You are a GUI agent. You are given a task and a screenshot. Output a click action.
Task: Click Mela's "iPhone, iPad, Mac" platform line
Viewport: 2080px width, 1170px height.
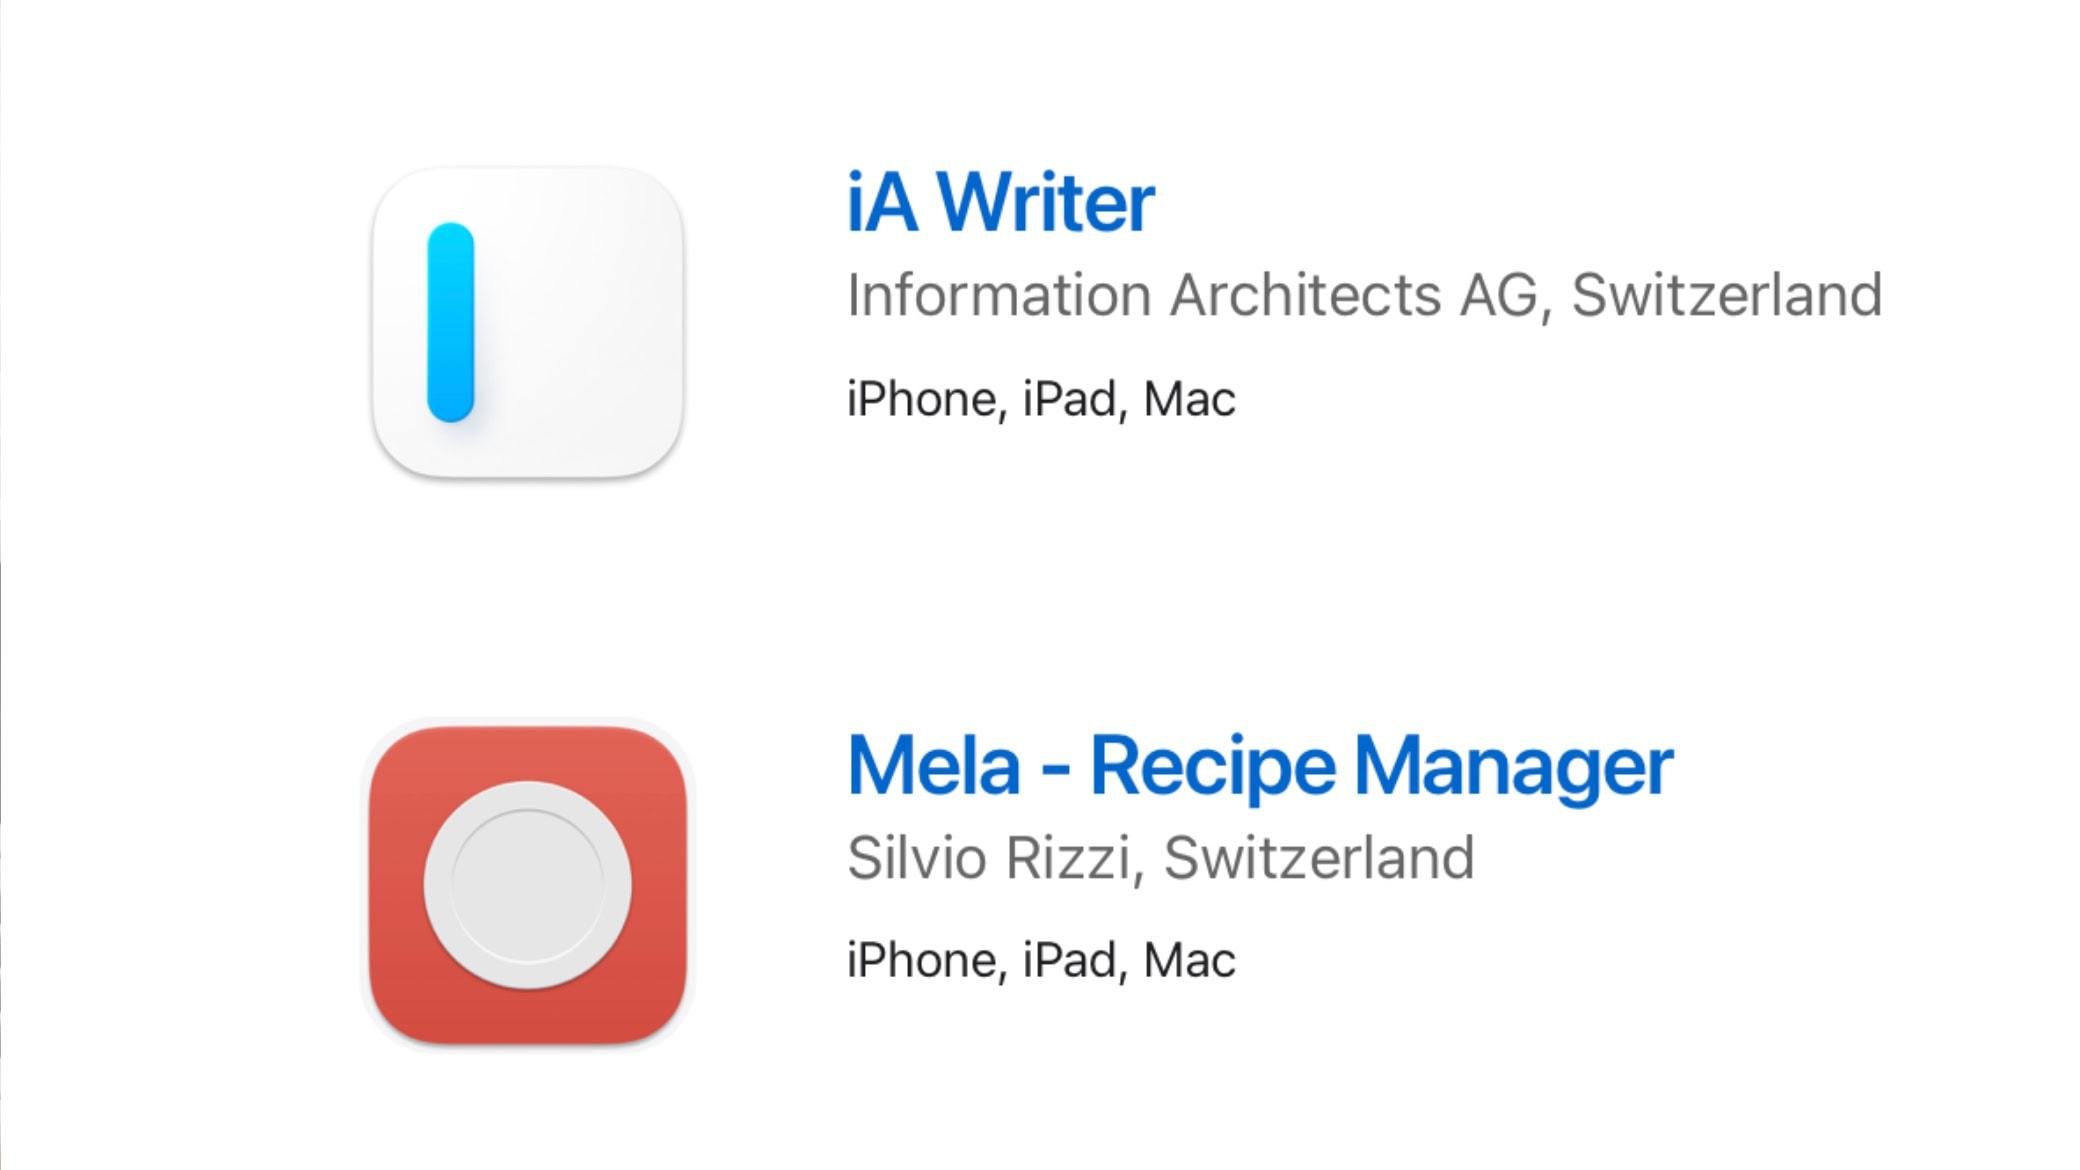(1041, 960)
